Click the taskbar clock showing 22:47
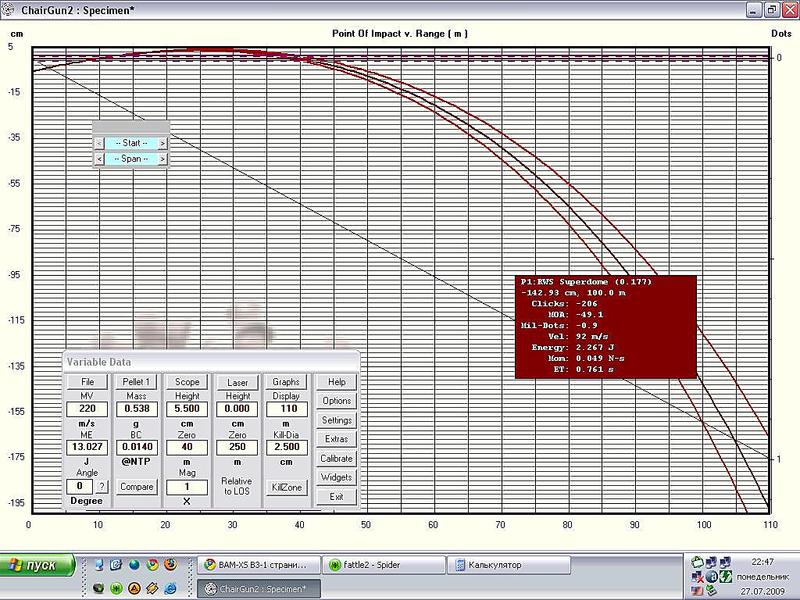Viewport: 800px width, 600px height. click(x=762, y=562)
